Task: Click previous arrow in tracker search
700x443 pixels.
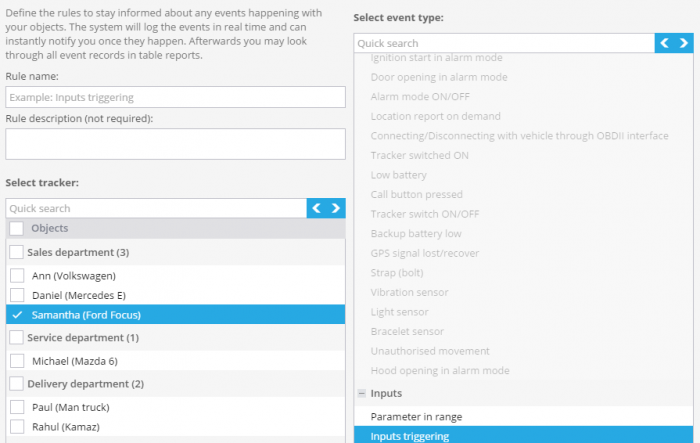Action: click(x=317, y=208)
